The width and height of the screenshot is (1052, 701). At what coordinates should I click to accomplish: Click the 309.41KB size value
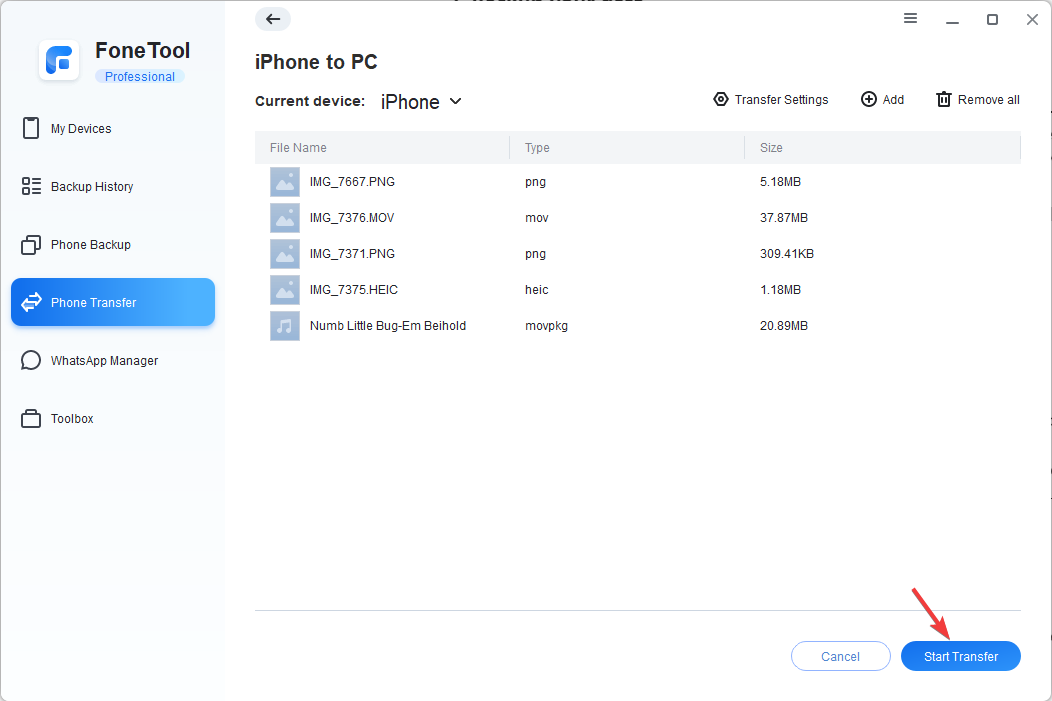(x=787, y=254)
